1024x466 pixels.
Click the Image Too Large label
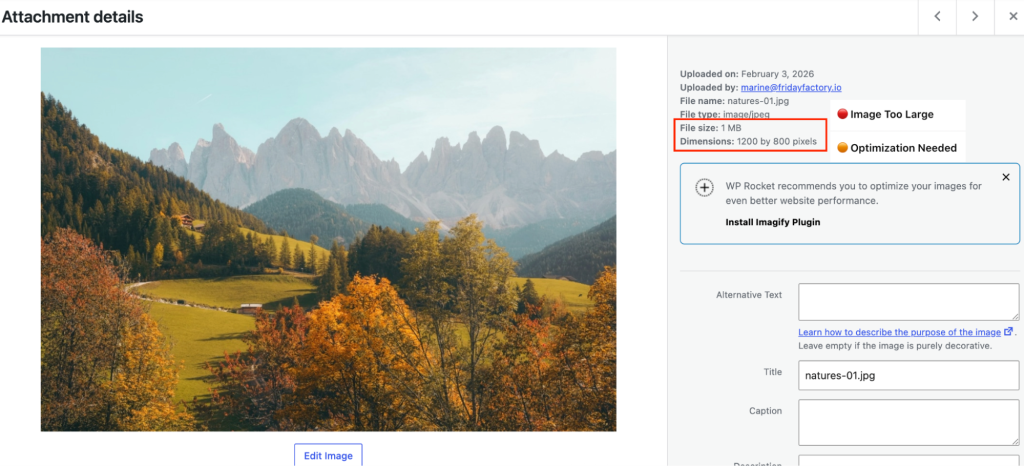click(891, 114)
